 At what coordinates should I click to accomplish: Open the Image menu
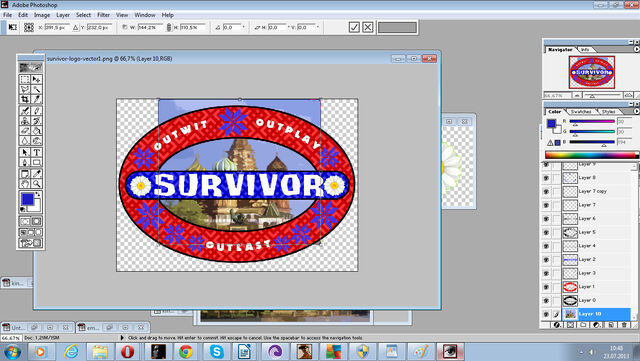point(42,15)
